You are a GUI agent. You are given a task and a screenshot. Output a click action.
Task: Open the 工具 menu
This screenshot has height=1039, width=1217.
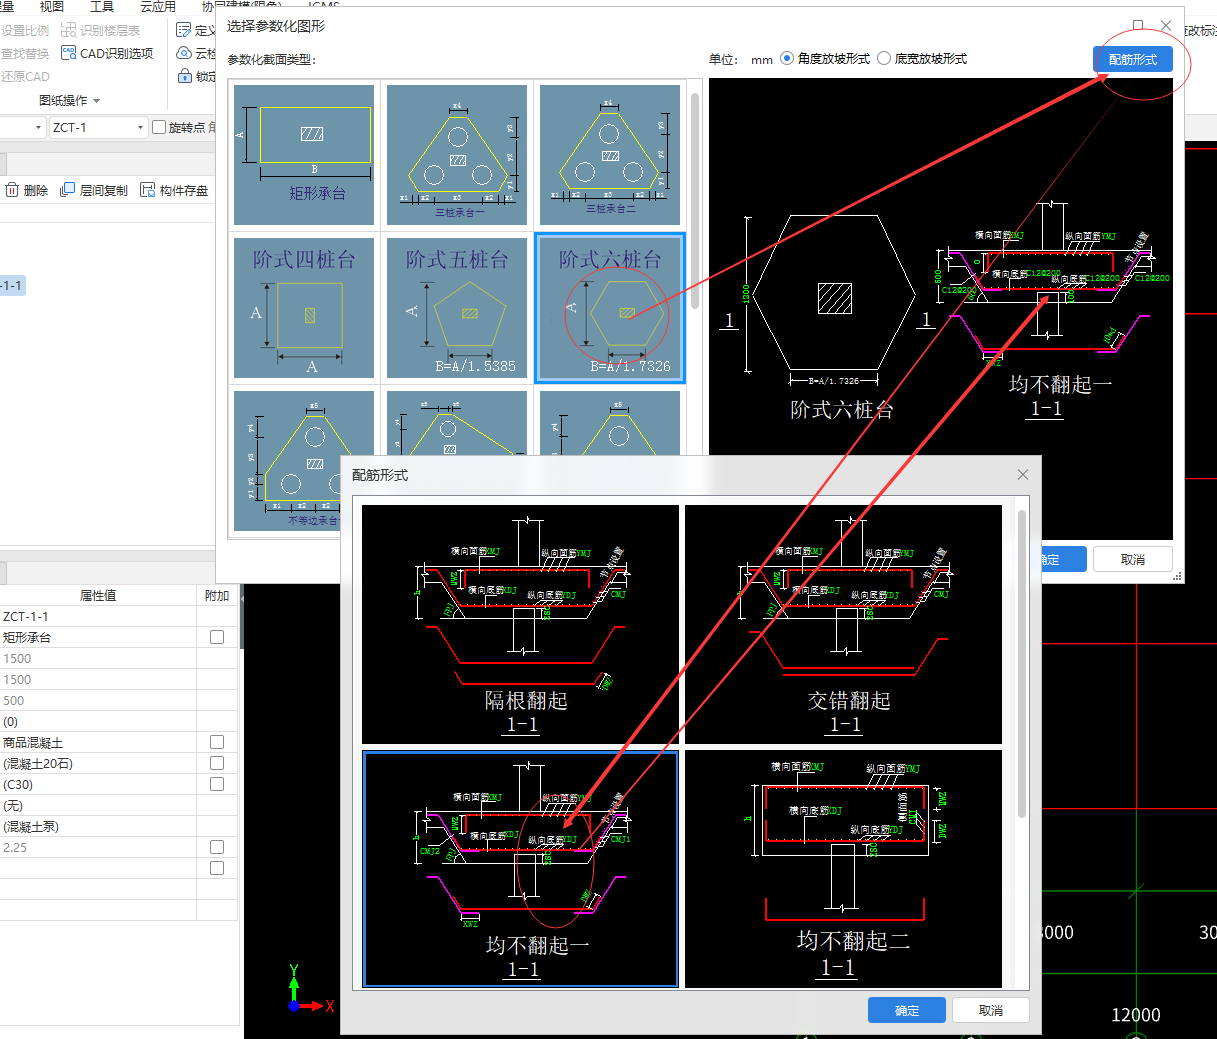point(102,6)
